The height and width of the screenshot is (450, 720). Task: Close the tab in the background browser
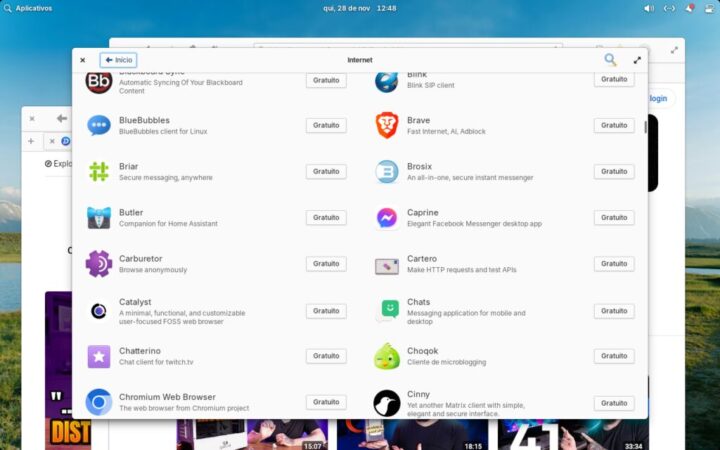52,141
